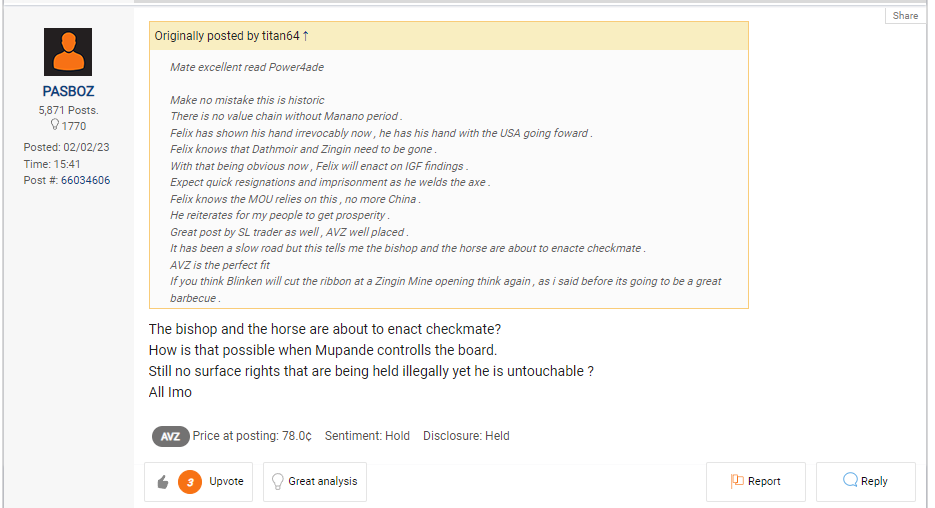This screenshot has height=508, width=935.
Task: Click the lightbulb icon beside 1770
Action: (x=55, y=126)
